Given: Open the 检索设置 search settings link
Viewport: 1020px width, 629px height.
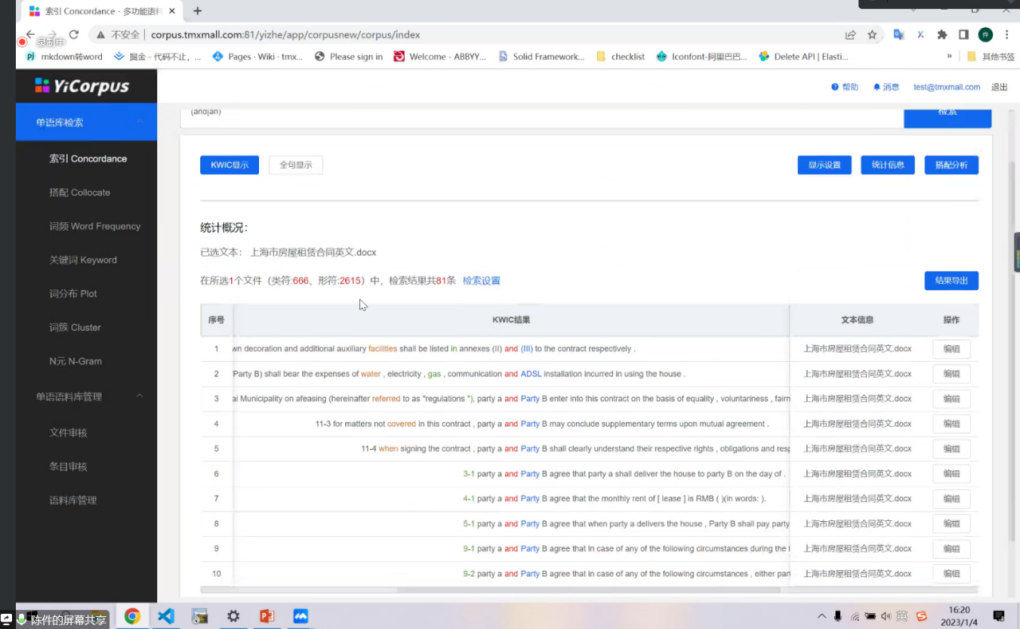Looking at the screenshot, I should tap(481, 281).
